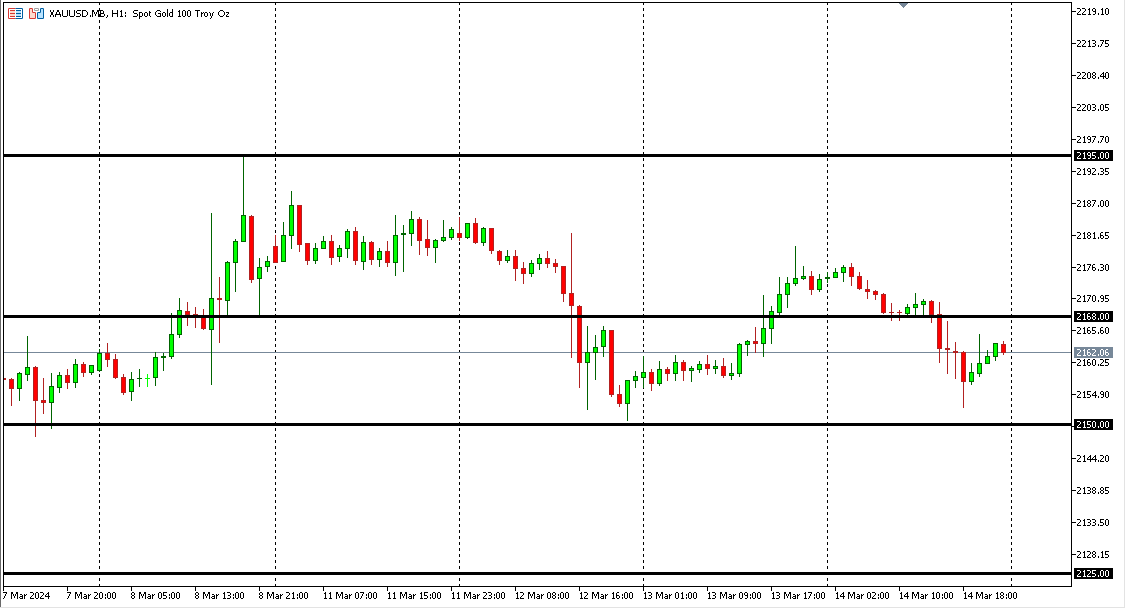The height and width of the screenshot is (609, 1125).
Task: Click the 8 Mar 13:00 time label
Action: [219, 595]
